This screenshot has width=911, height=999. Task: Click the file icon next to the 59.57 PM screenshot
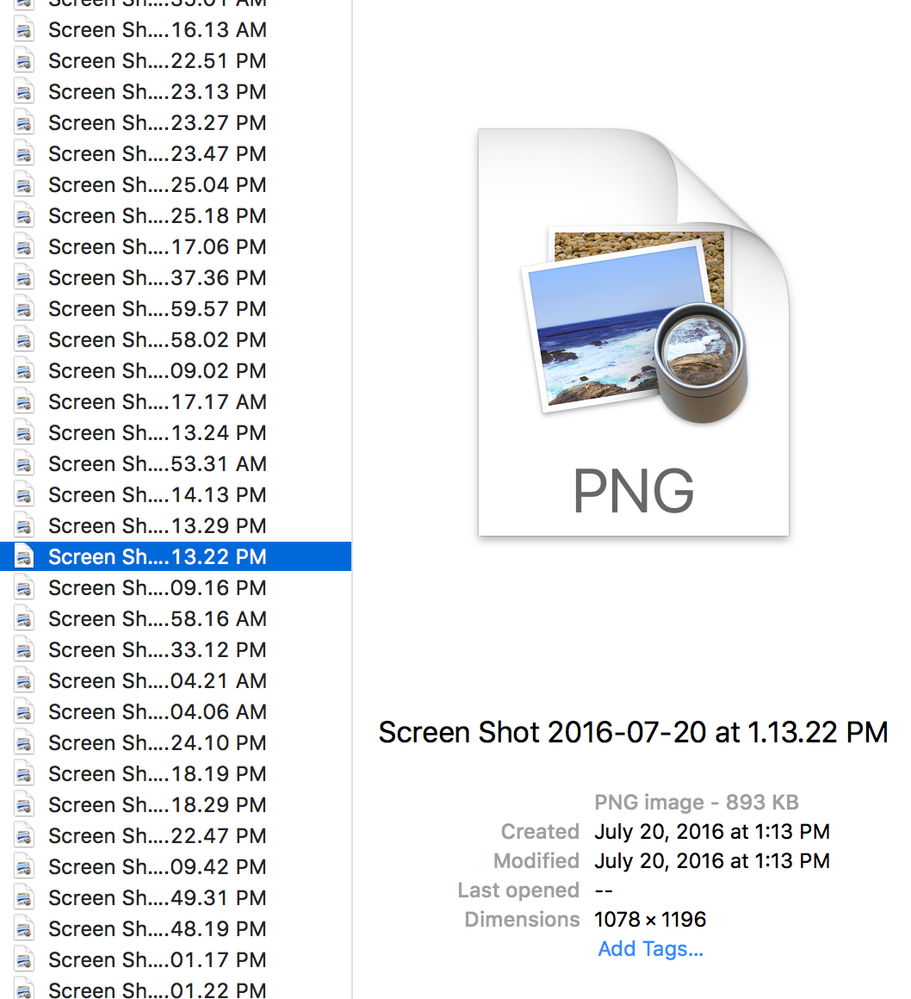pyautogui.click(x=22, y=309)
